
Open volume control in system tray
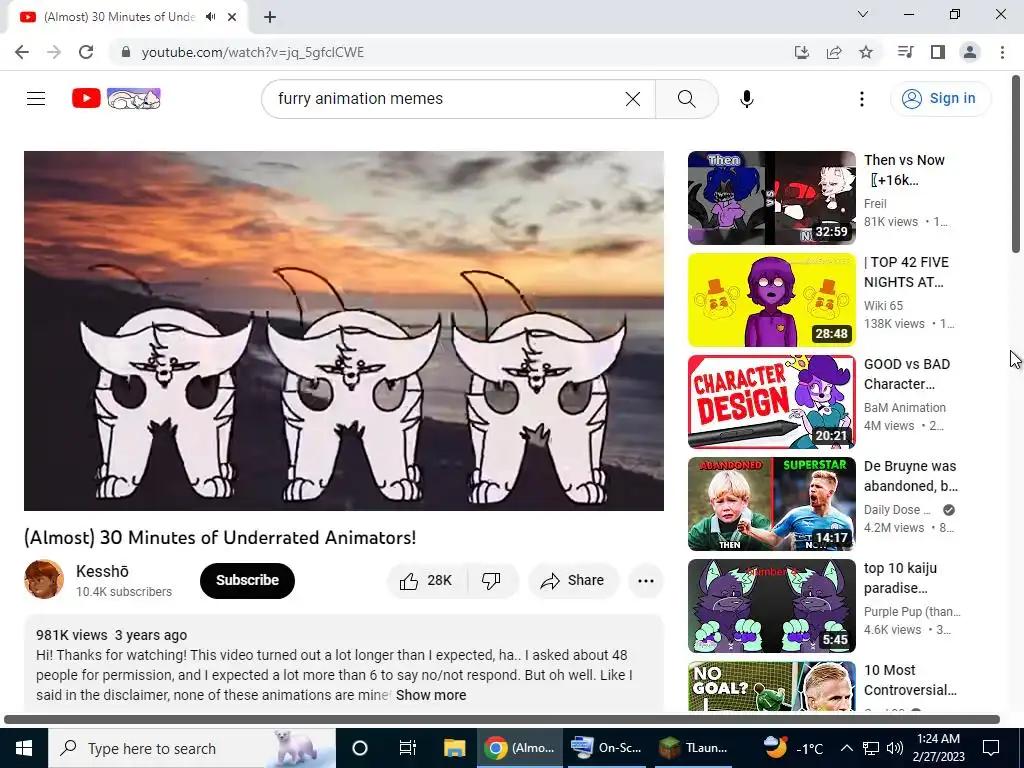(x=895, y=748)
